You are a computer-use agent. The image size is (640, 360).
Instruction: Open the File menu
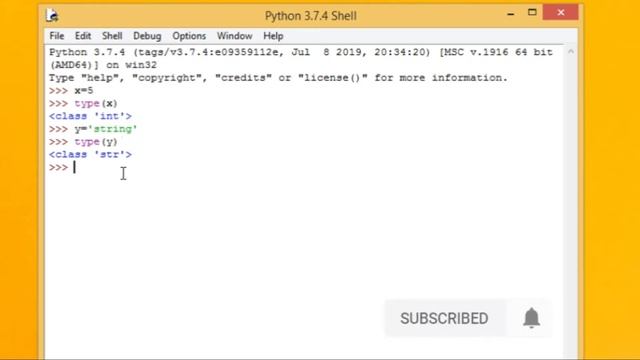point(57,36)
